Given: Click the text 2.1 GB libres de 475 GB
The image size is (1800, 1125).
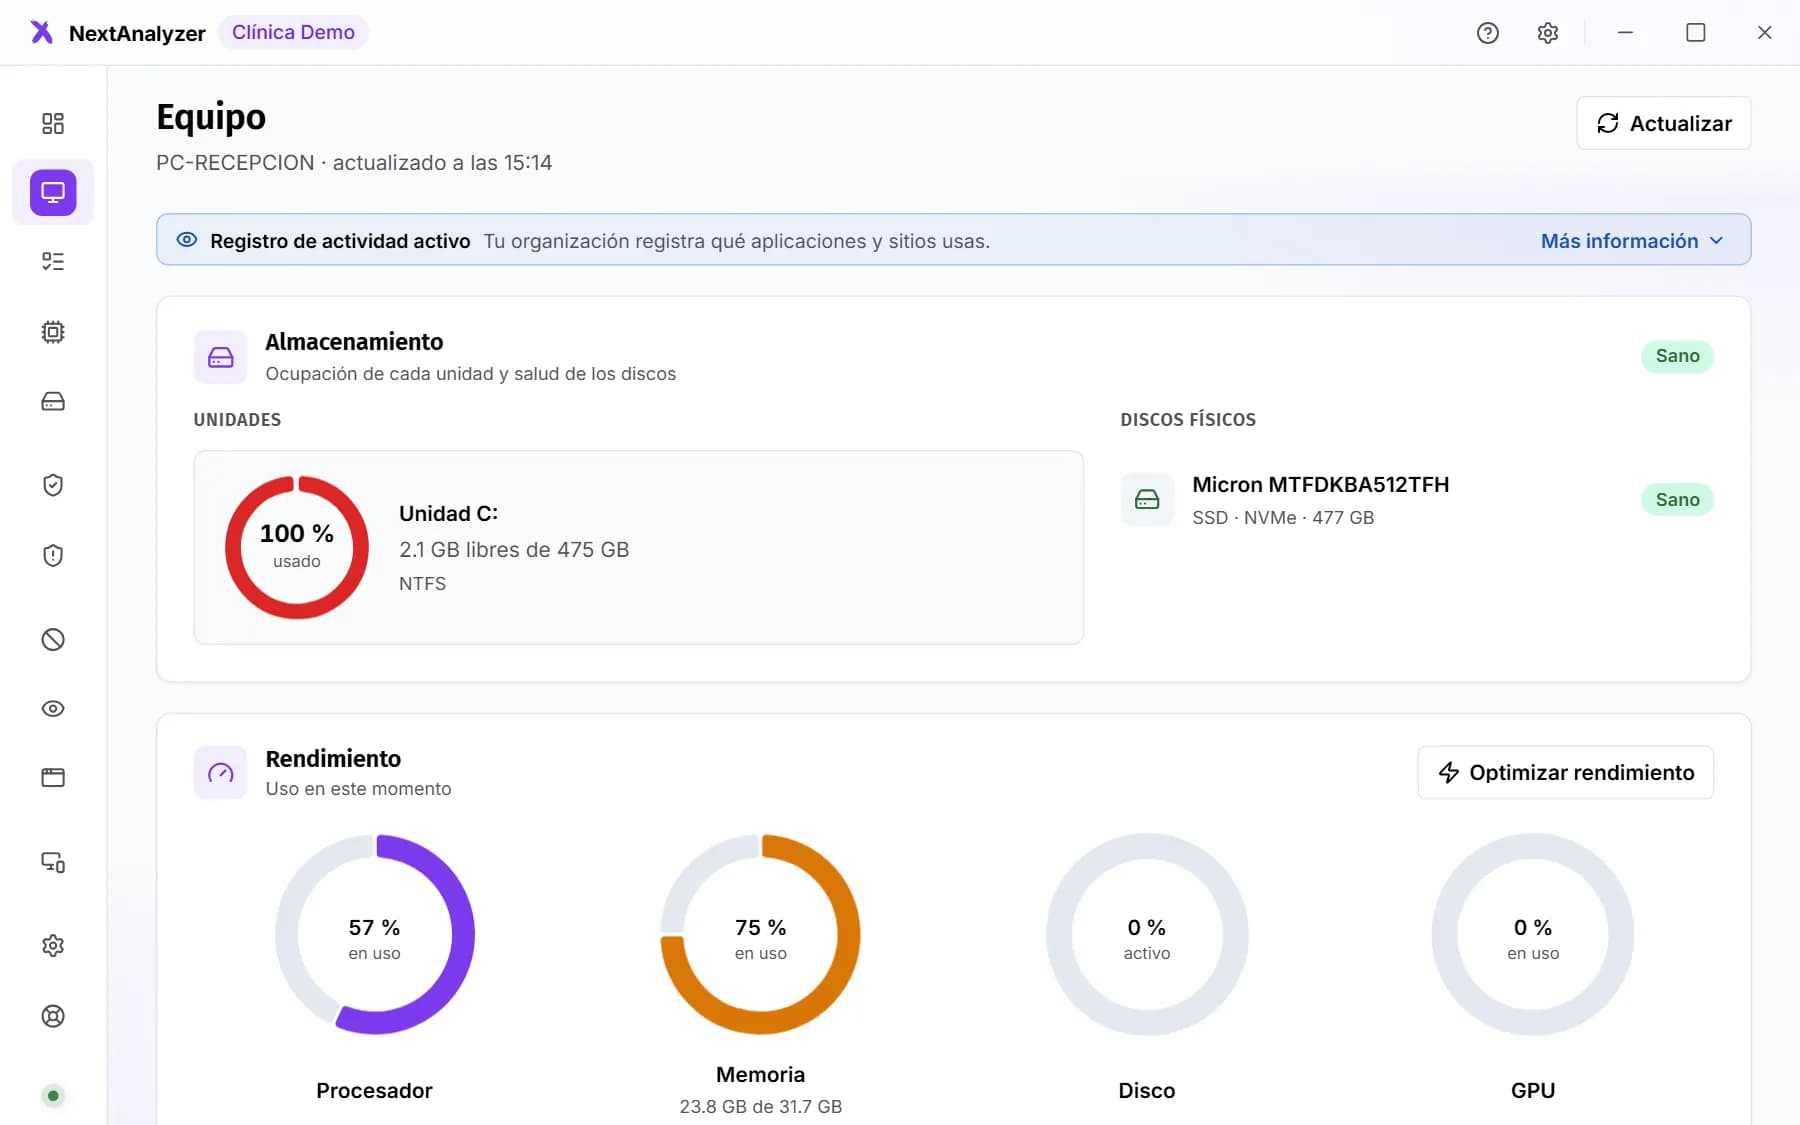Looking at the screenshot, I should [x=514, y=550].
